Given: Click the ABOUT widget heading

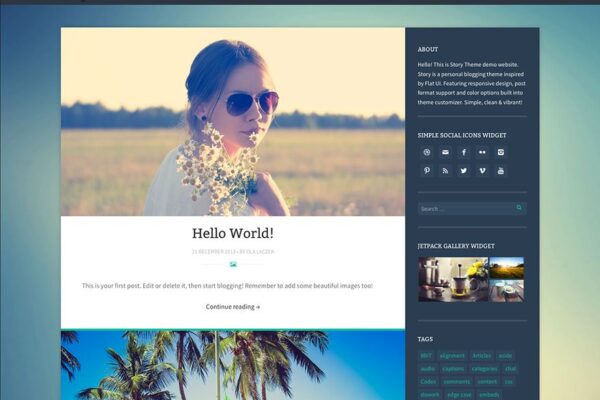Looking at the screenshot, I should (428, 49).
